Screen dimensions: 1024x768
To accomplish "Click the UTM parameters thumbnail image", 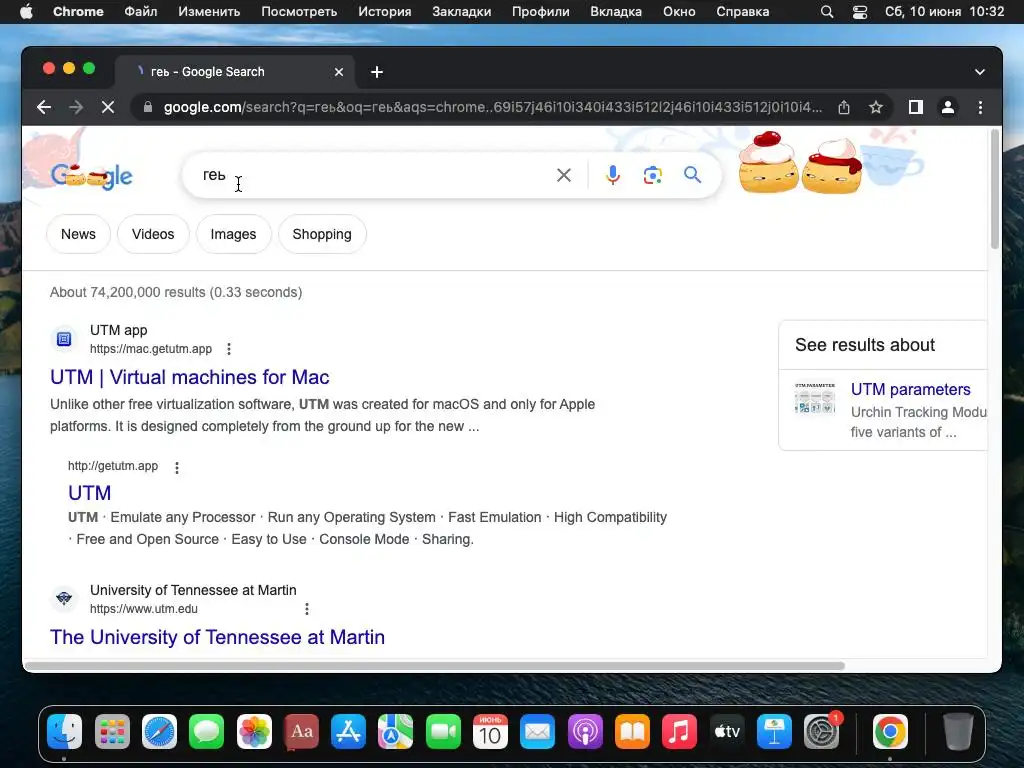I will coord(814,398).
